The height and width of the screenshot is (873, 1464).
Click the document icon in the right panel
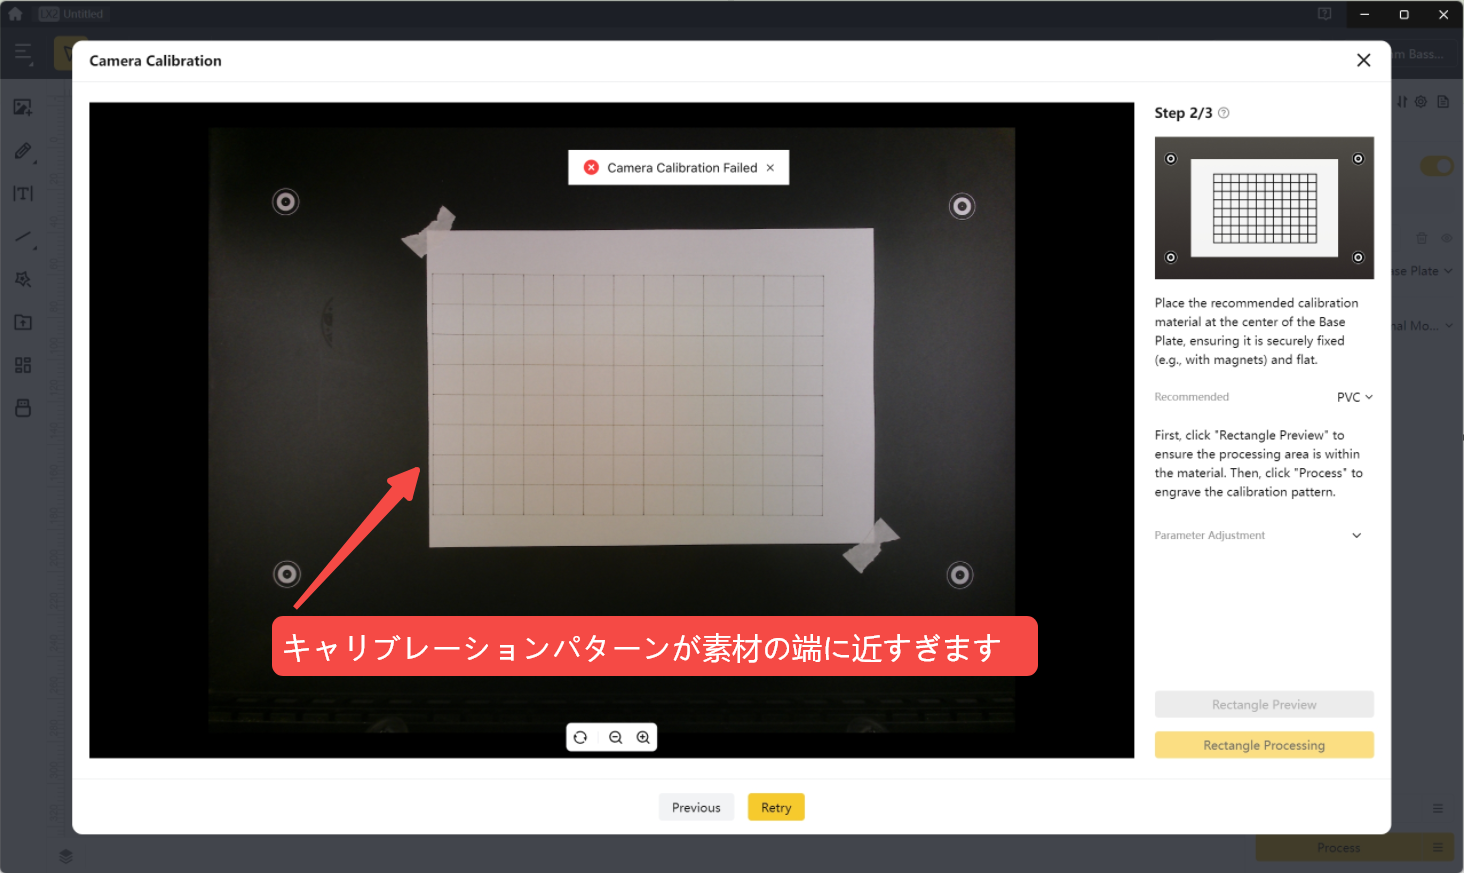pos(1443,102)
